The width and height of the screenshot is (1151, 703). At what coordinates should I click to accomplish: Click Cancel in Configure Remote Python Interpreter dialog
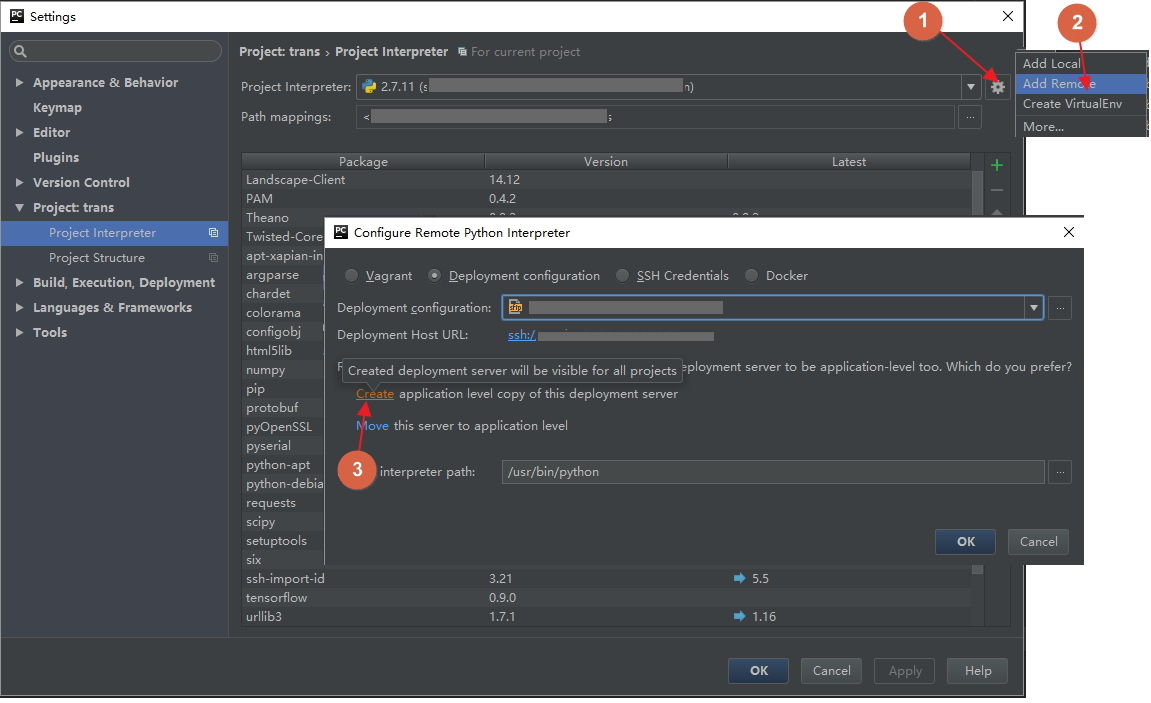coord(1038,542)
